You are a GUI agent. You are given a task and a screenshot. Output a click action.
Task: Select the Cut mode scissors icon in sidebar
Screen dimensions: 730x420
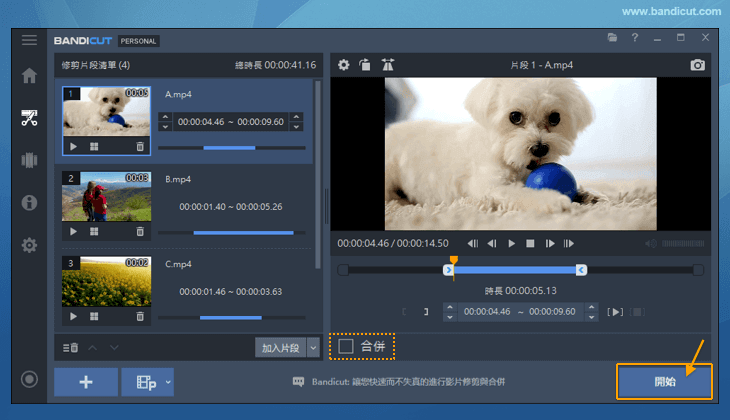pos(29,118)
